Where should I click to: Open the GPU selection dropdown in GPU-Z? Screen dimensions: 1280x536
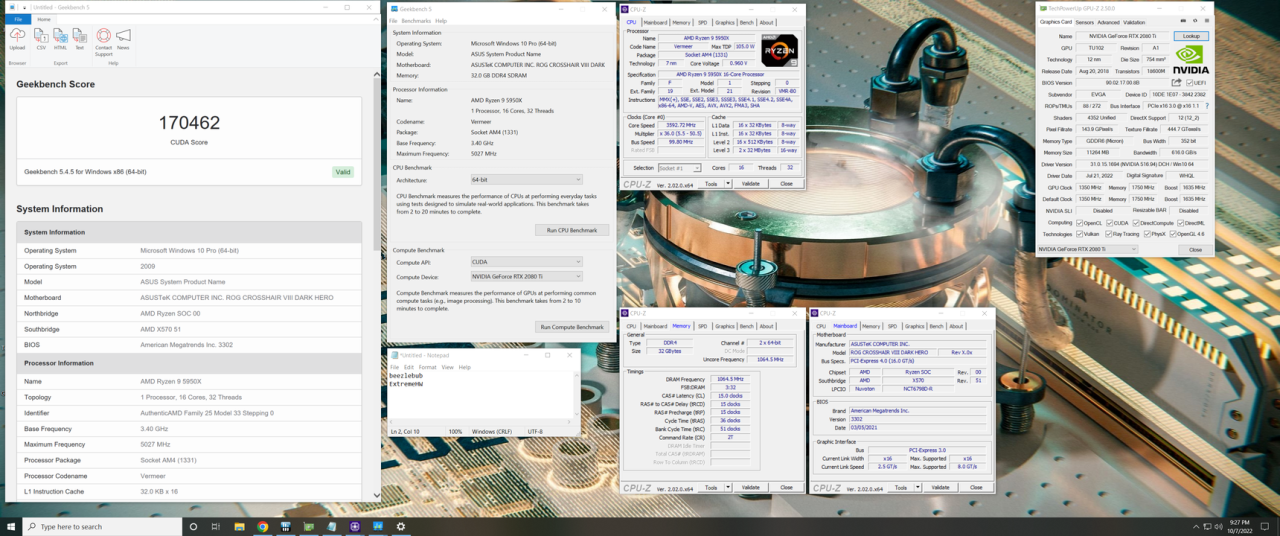[1087, 249]
